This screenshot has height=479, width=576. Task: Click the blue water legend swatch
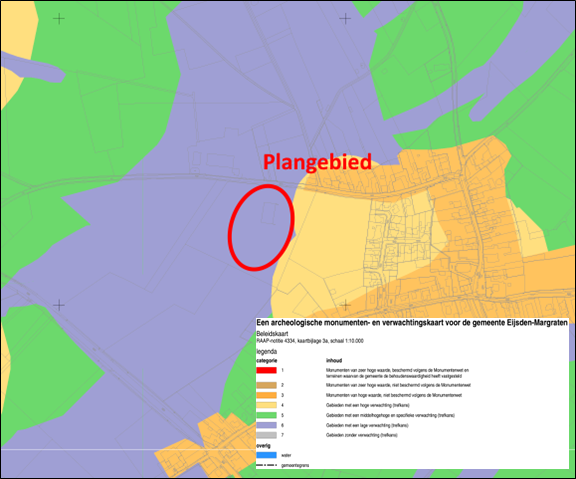(266, 455)
